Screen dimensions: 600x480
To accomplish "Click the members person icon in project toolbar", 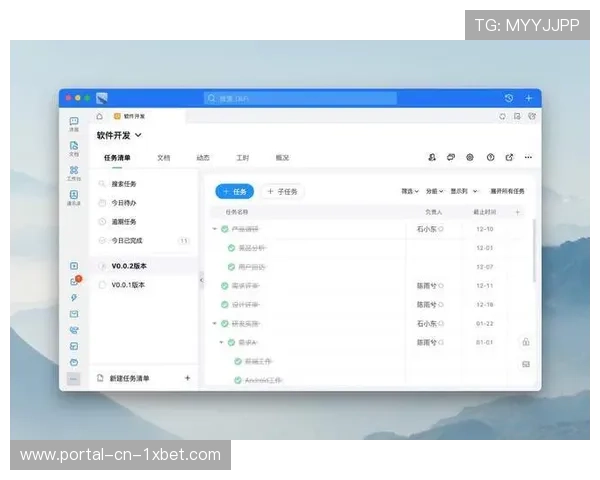I will [432, 157].
